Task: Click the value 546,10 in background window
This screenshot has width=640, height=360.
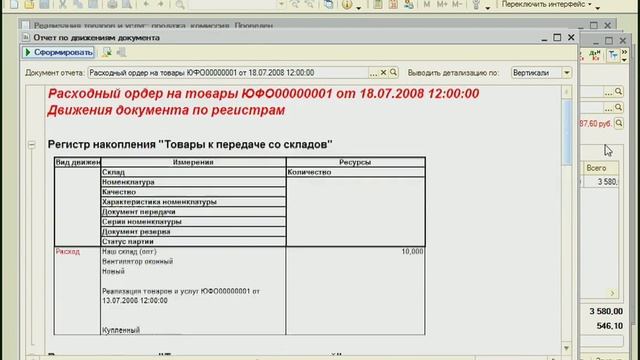Action: click(x=609, y=326)
